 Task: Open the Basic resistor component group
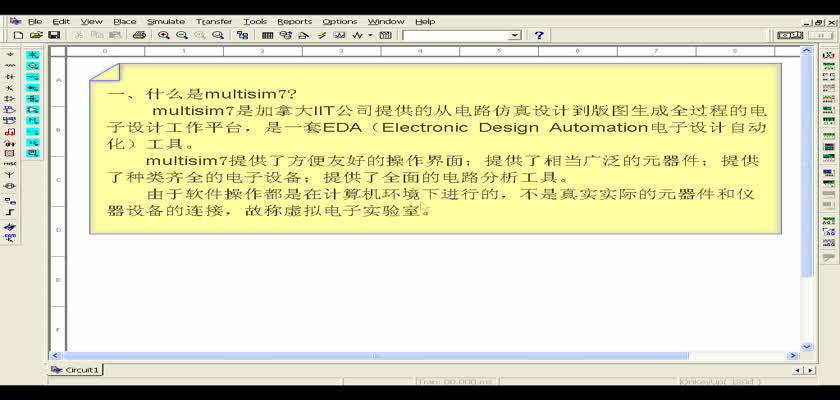coord(10,65)
